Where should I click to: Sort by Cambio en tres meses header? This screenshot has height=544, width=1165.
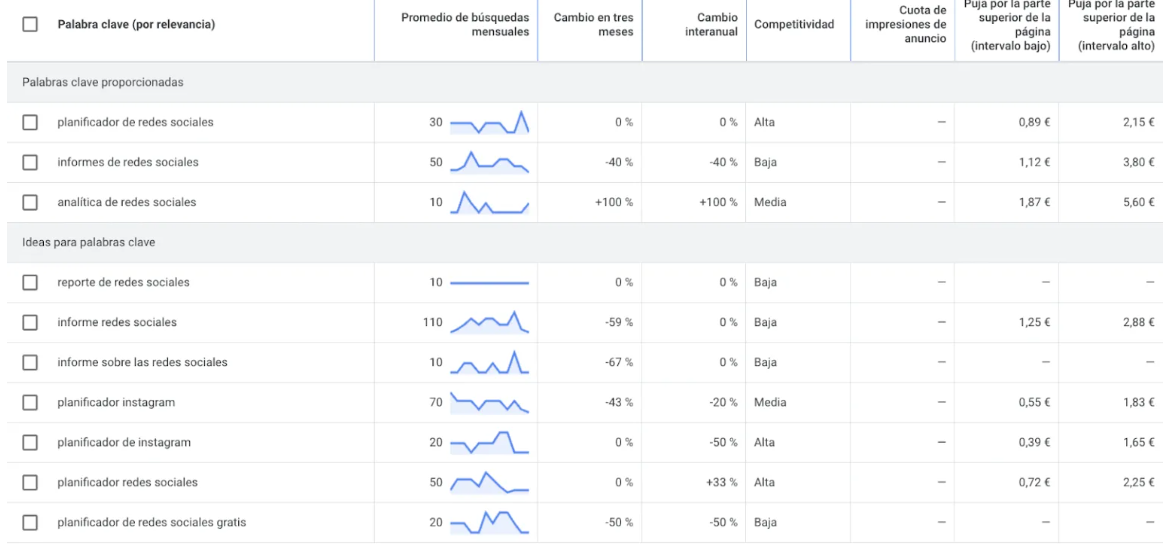click(x=594, y=25)
